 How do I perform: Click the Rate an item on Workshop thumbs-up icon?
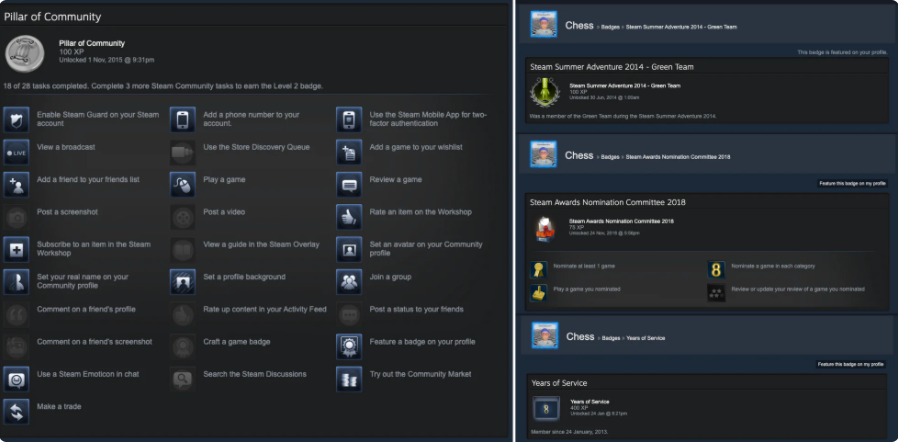(349, 217)
